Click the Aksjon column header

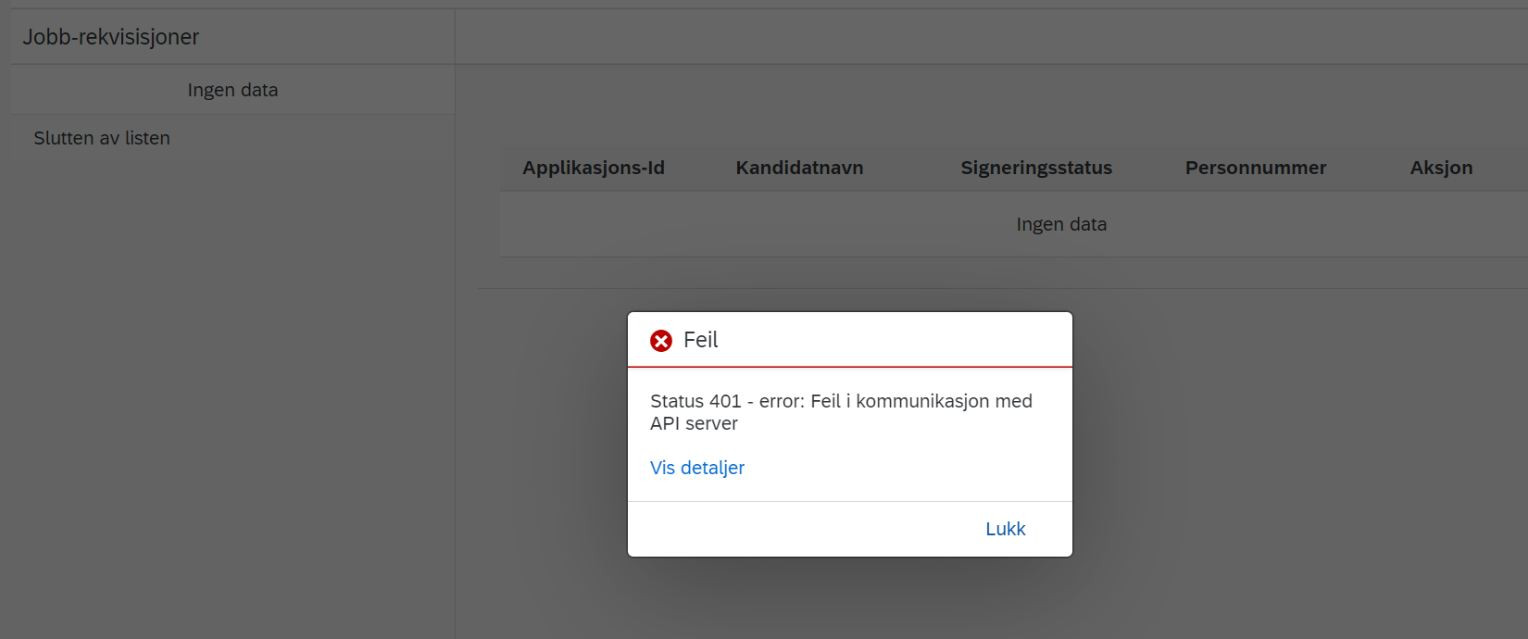[x=1441, y=168]
